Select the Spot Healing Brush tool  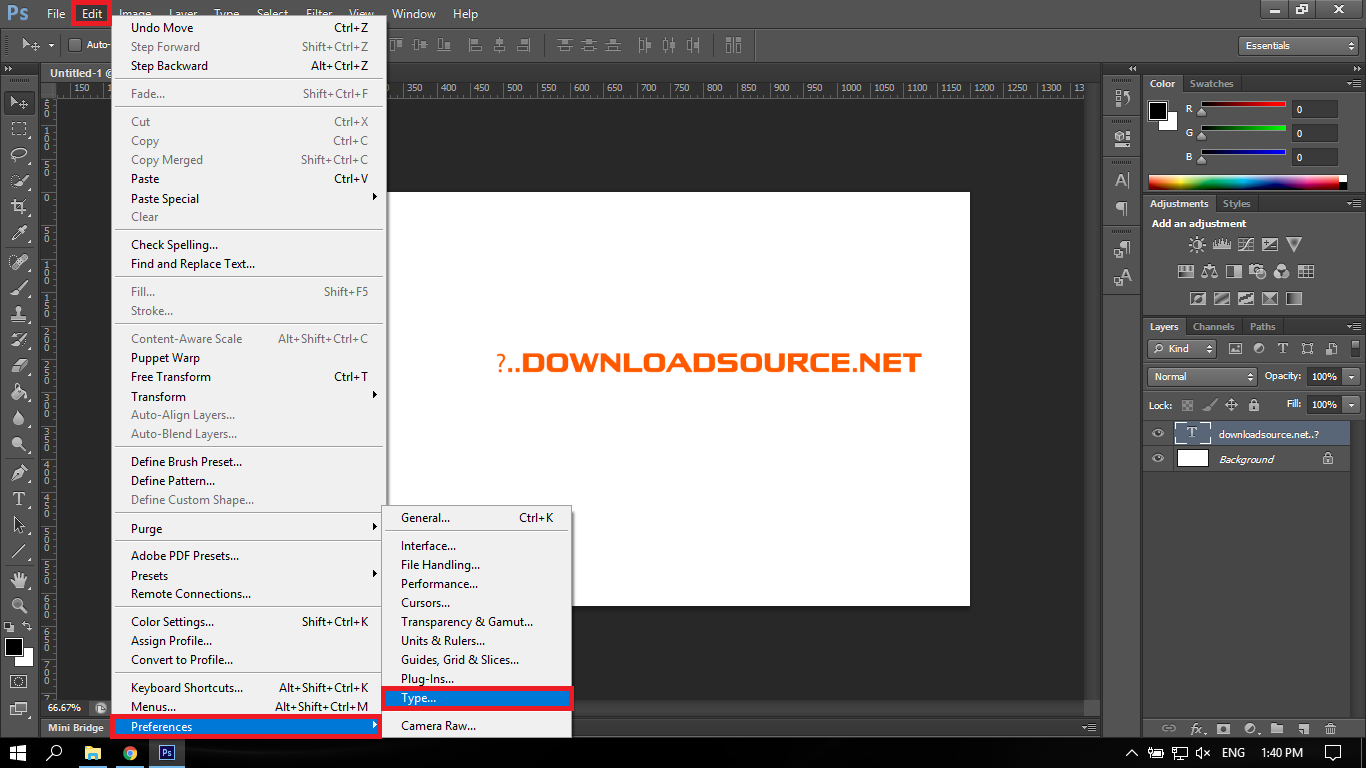(x=19, y=262)
